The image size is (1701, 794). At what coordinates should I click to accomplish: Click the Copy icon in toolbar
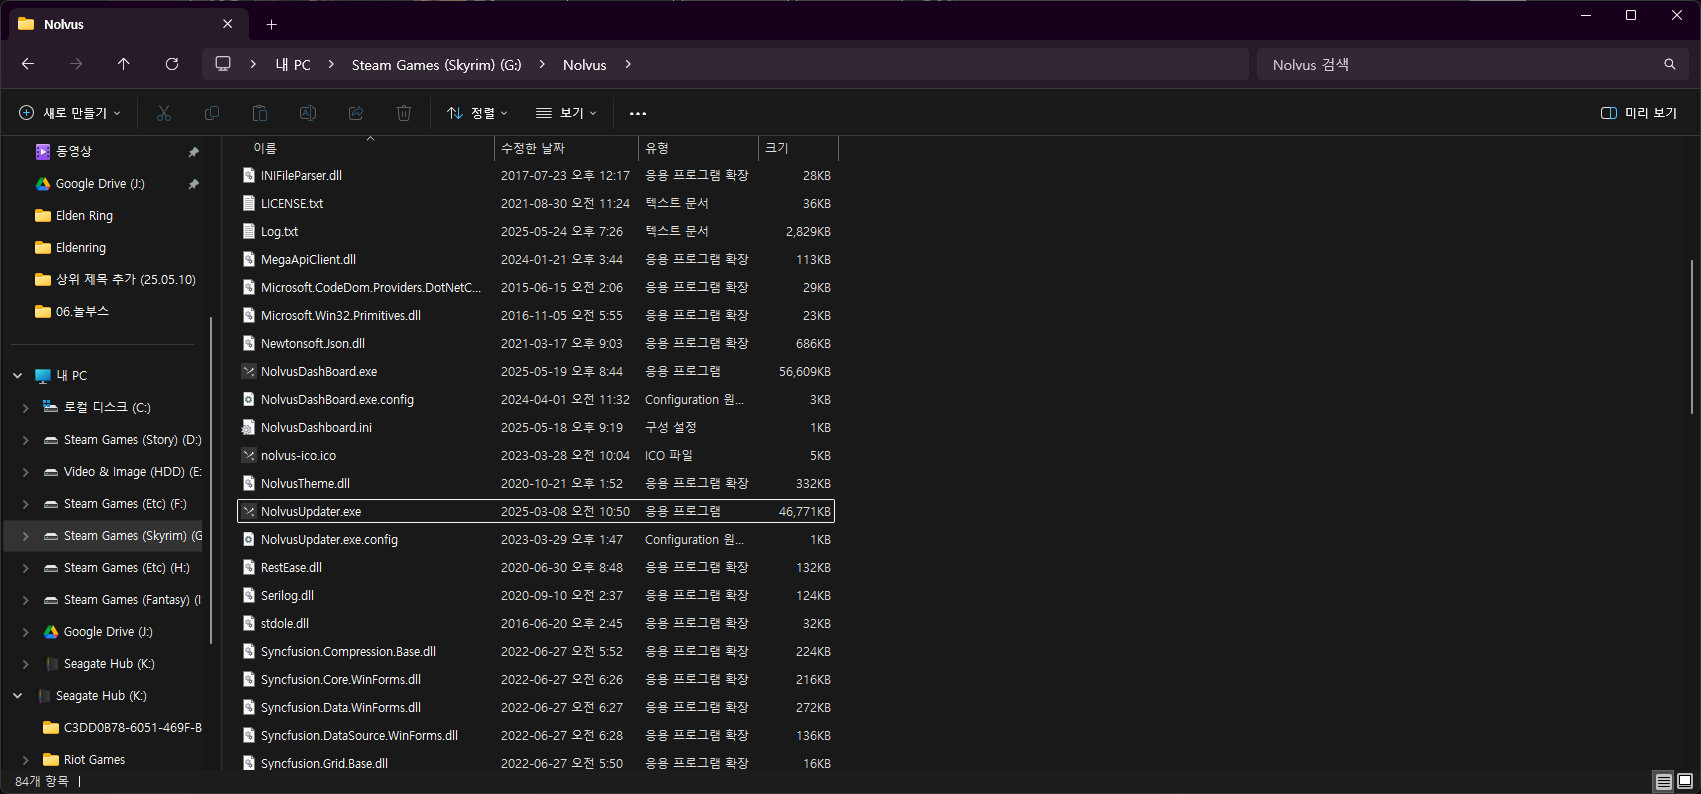(x=212, y=113)
